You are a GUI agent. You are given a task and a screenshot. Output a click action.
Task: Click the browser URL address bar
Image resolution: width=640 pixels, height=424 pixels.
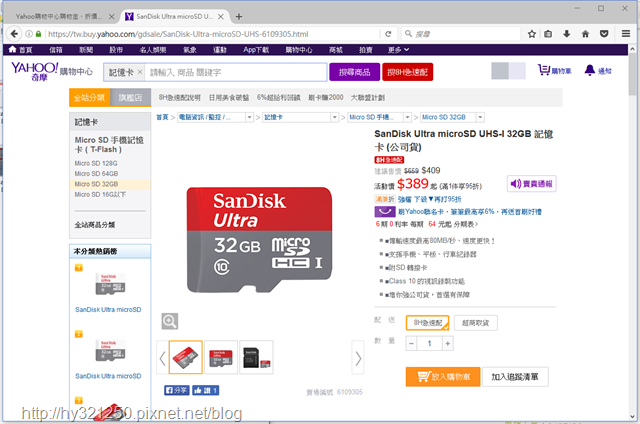[x=212, y=34]
